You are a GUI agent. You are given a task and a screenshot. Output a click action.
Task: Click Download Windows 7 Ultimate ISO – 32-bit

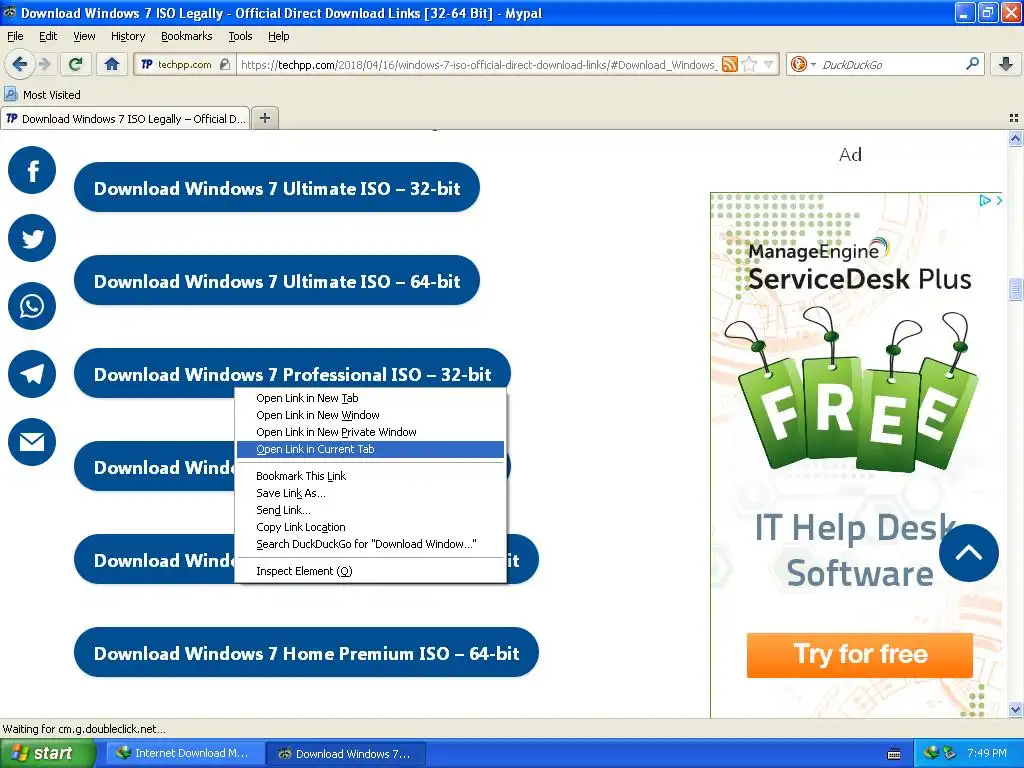tap(277, 187)
